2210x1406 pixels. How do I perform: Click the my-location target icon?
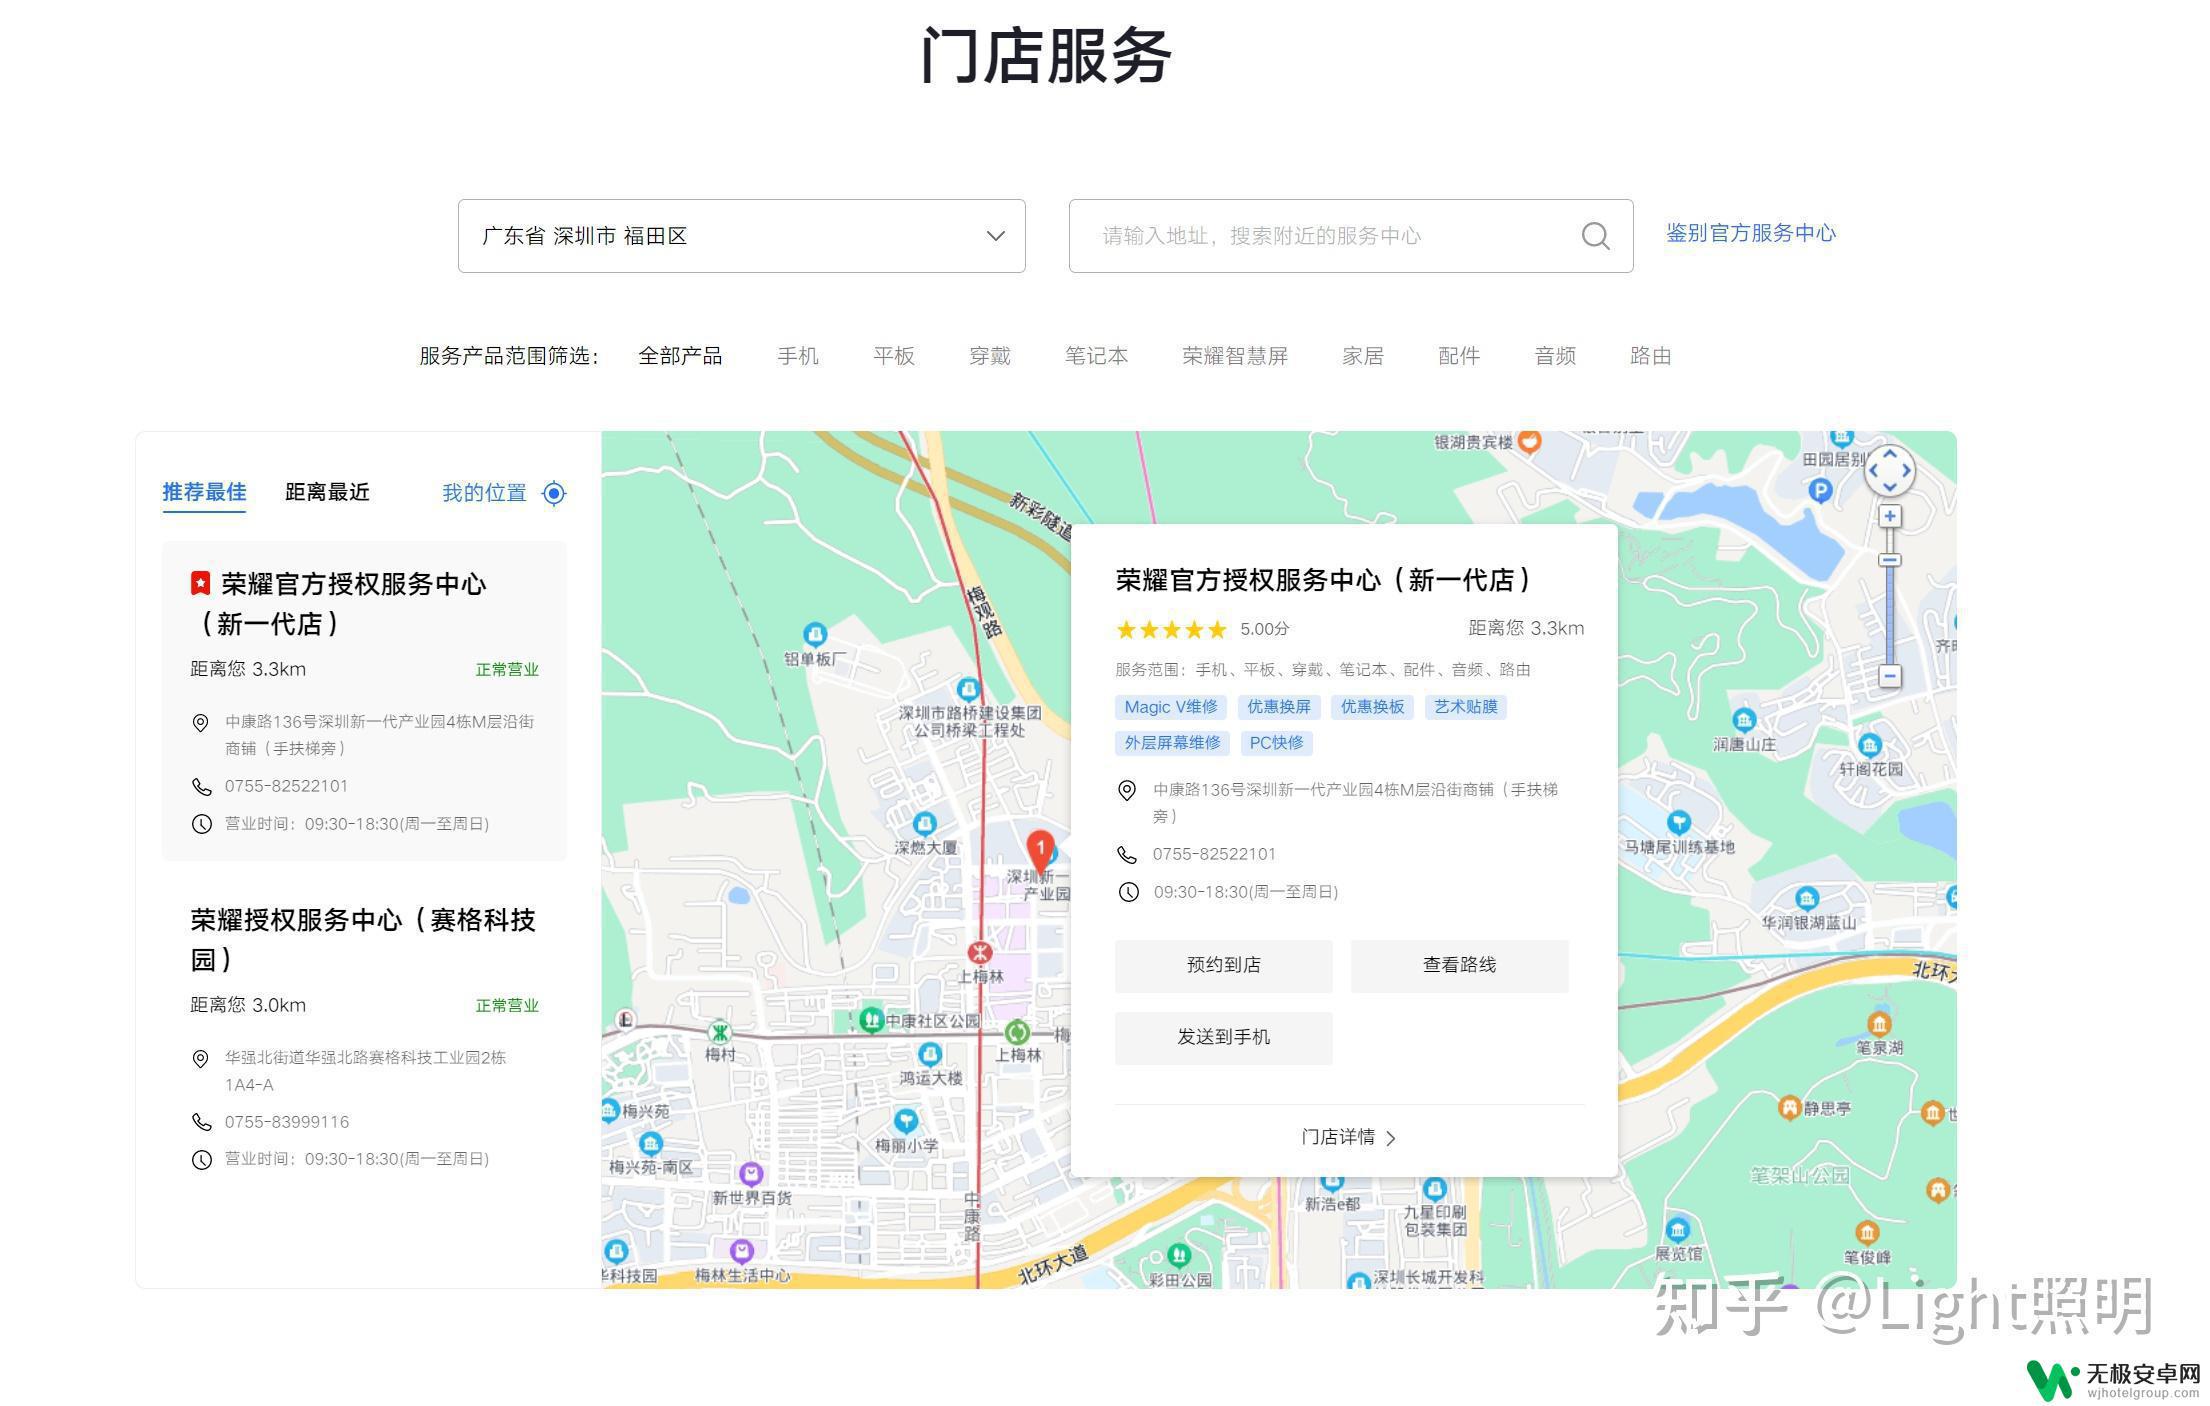tap(554, 493)
